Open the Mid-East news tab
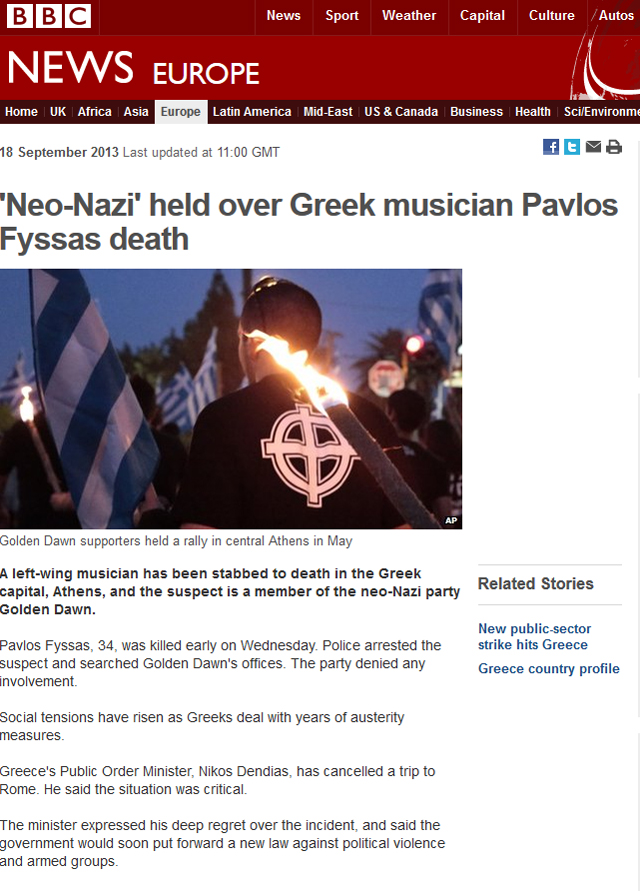This screenshot has height=891, width=640. pos(327,112)
